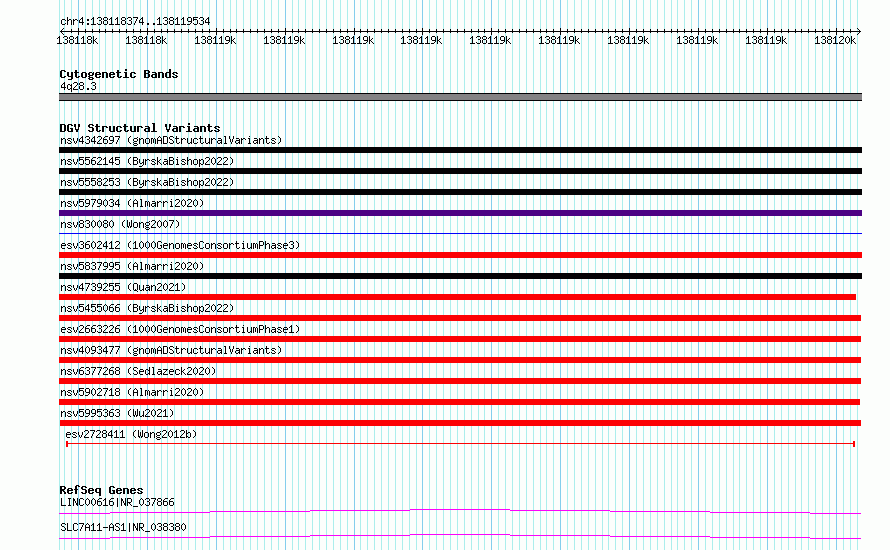Open esv2663226 (1000GenomesConsortiumPhase1) label
The image size is (890, 550).
point(180,329)
